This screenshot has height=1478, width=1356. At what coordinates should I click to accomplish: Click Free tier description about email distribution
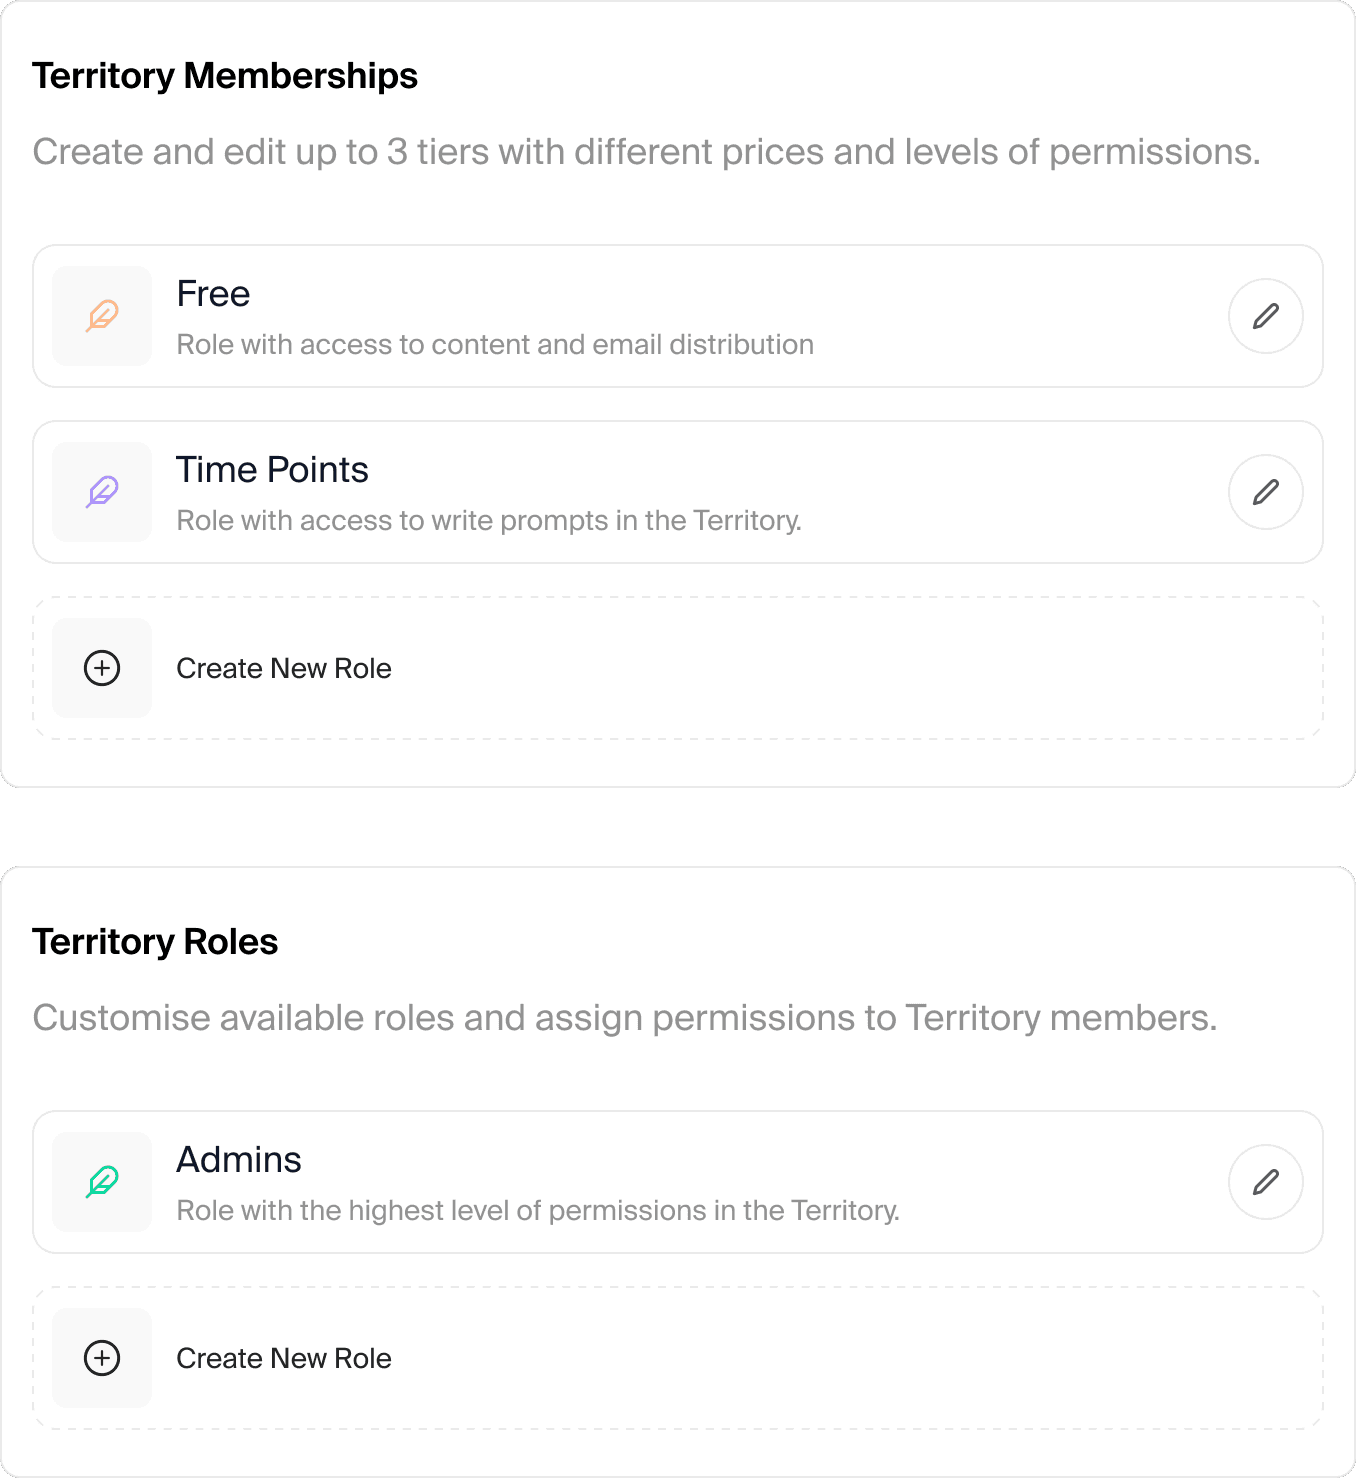(495, 345)
